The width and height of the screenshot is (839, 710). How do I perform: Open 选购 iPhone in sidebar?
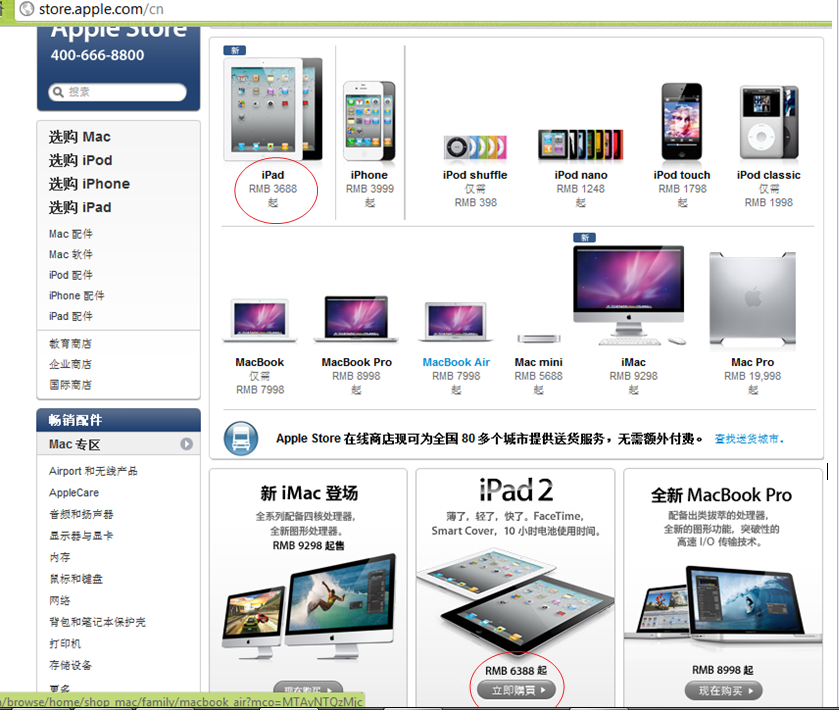click(89, 184)
